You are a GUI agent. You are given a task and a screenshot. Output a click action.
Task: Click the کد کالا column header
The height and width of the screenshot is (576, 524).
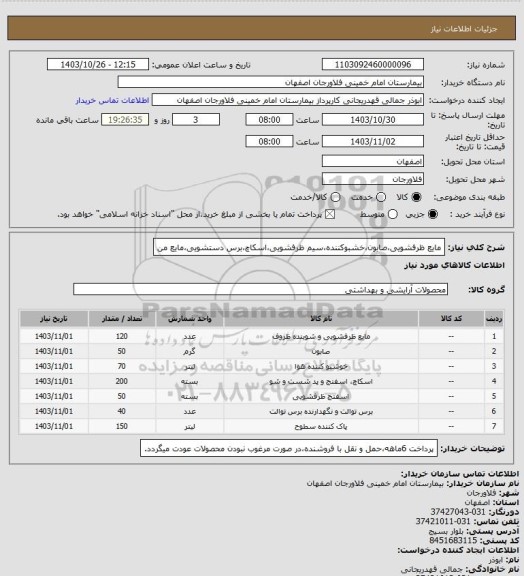coord(451,319)
